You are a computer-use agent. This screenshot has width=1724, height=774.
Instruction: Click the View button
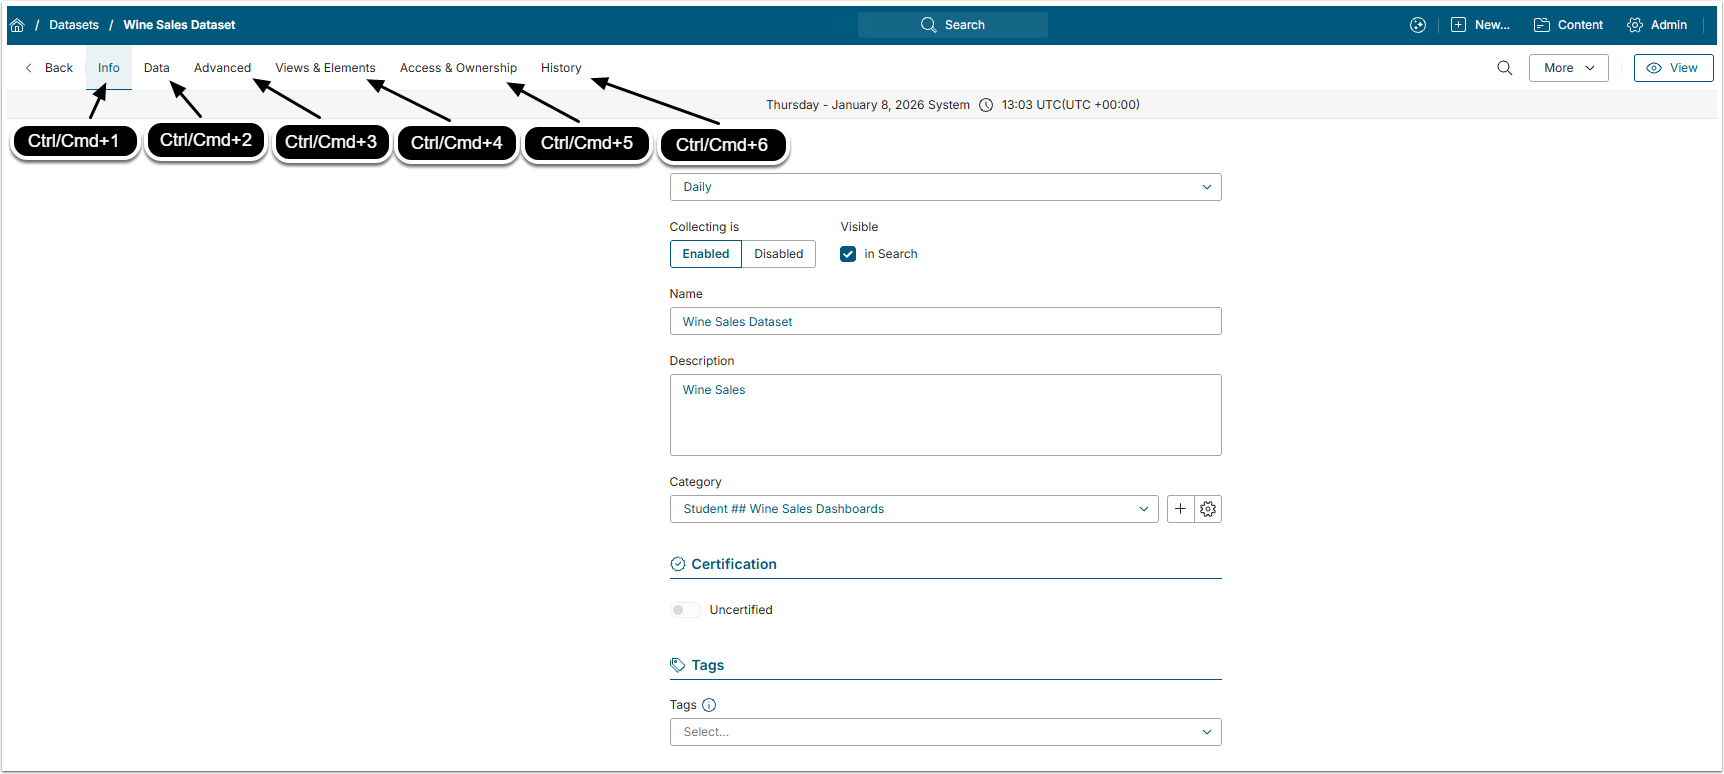point(1673,68)
